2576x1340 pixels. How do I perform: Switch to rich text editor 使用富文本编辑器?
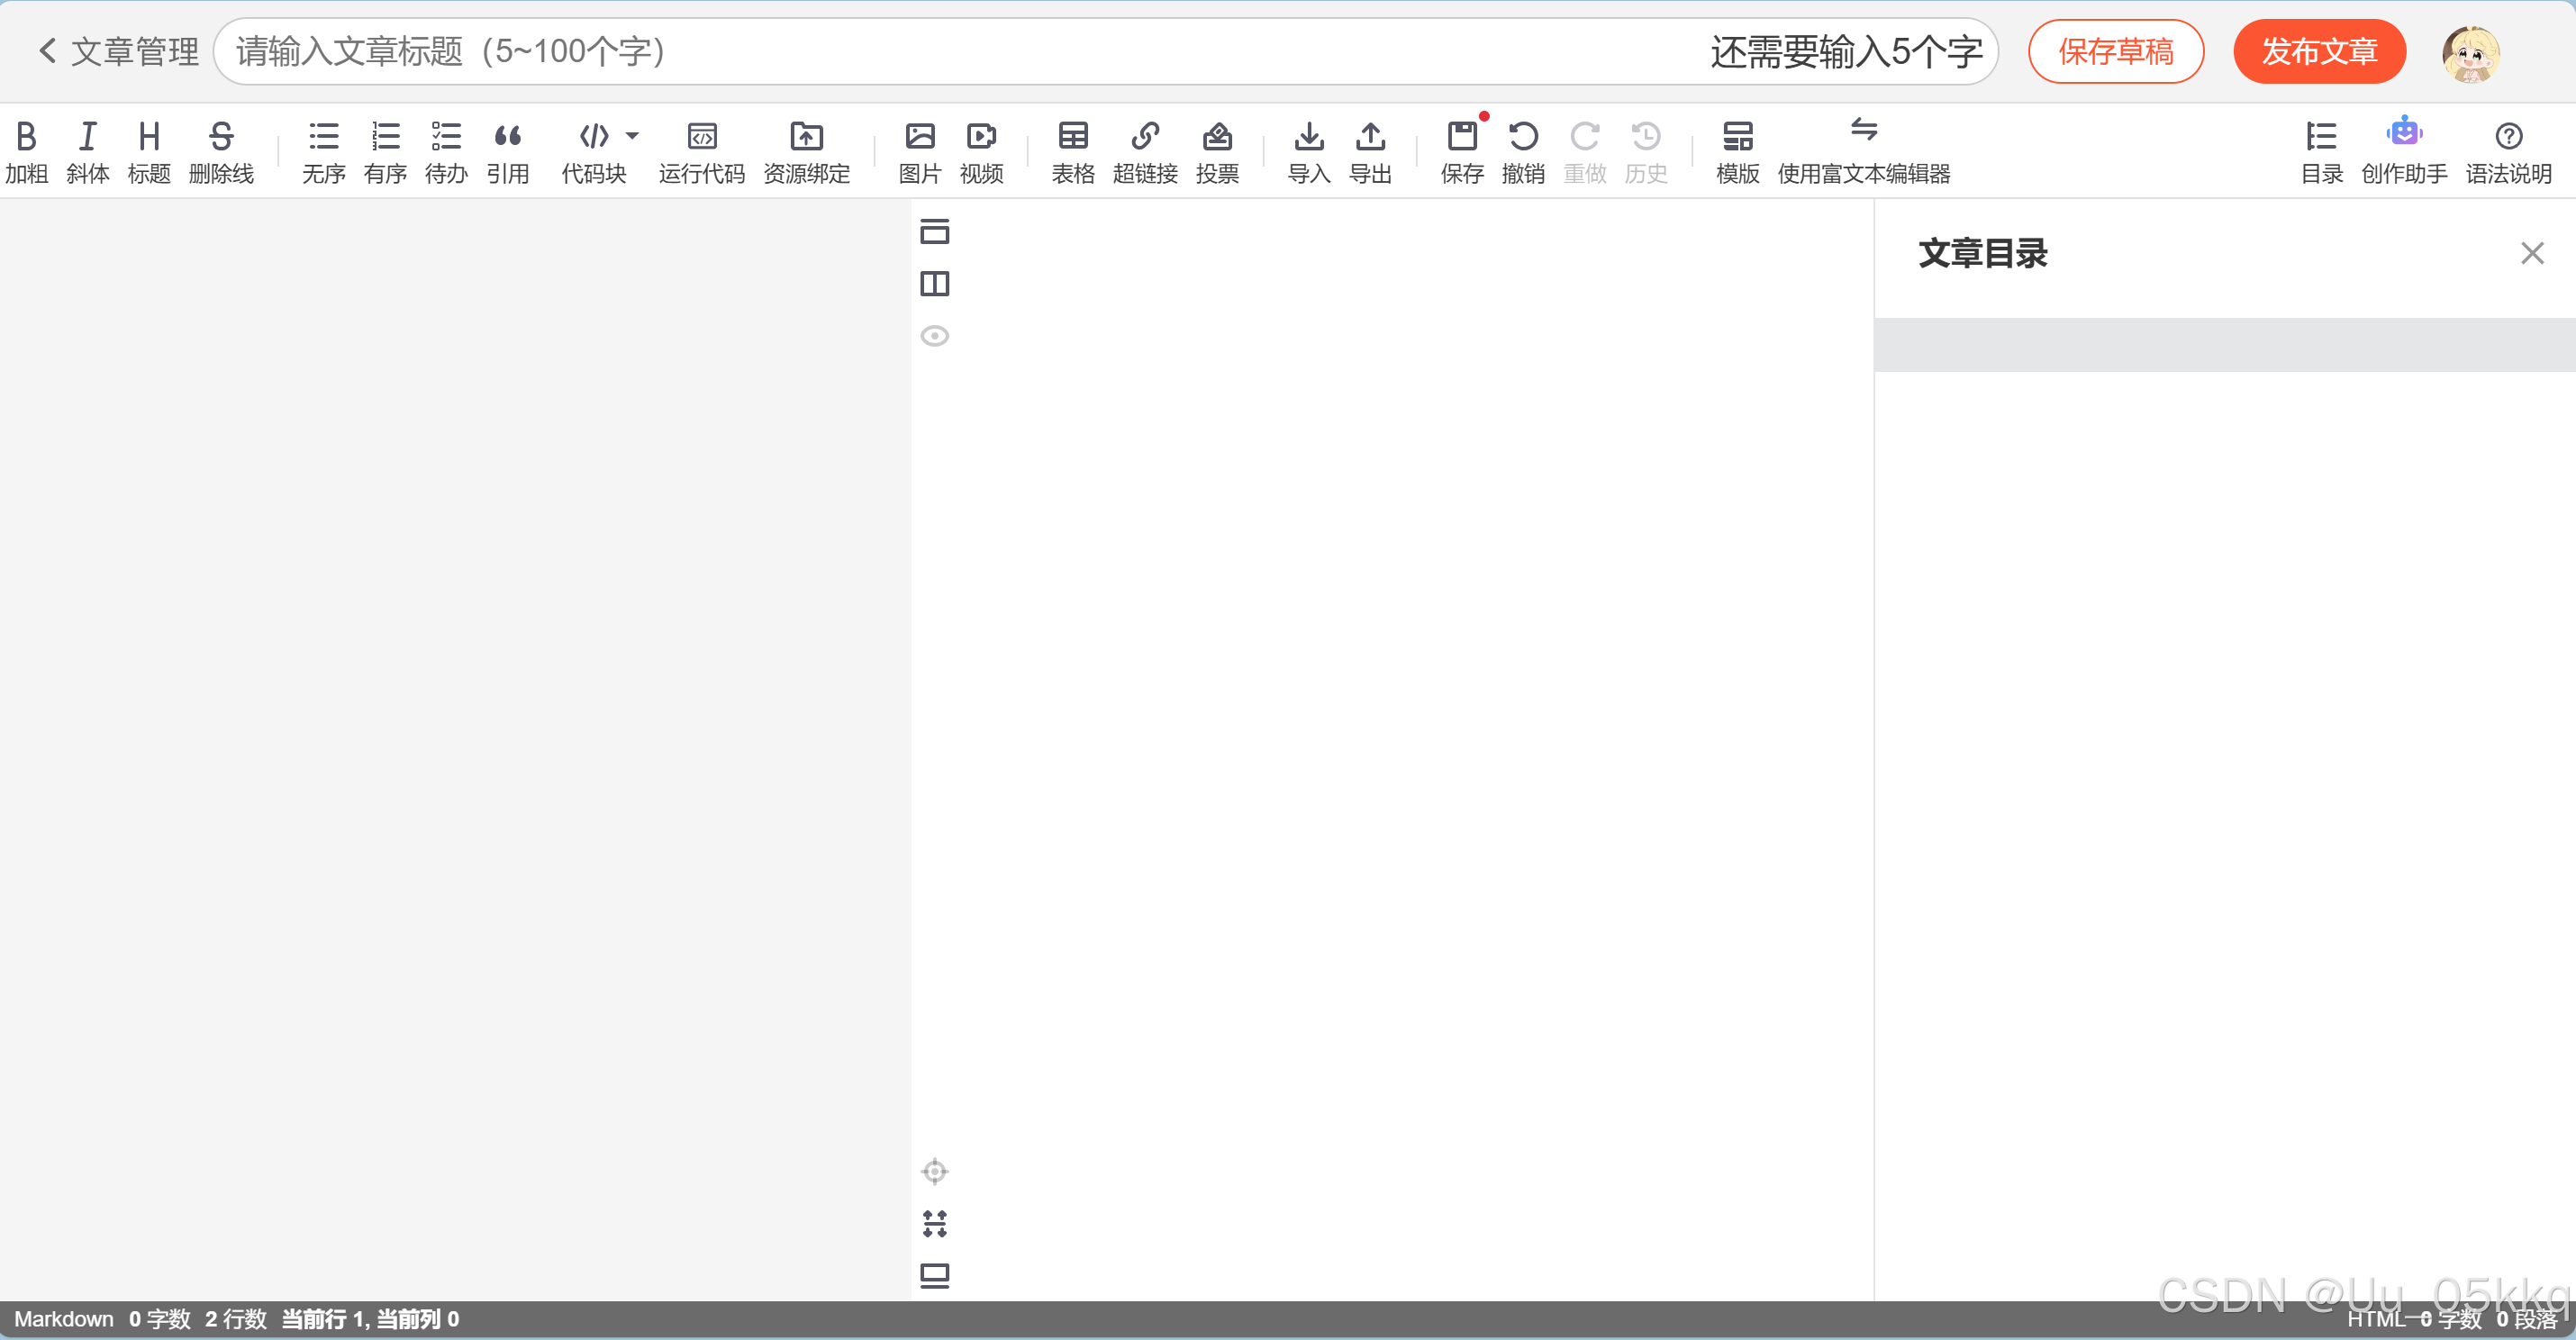[1863, 150]
